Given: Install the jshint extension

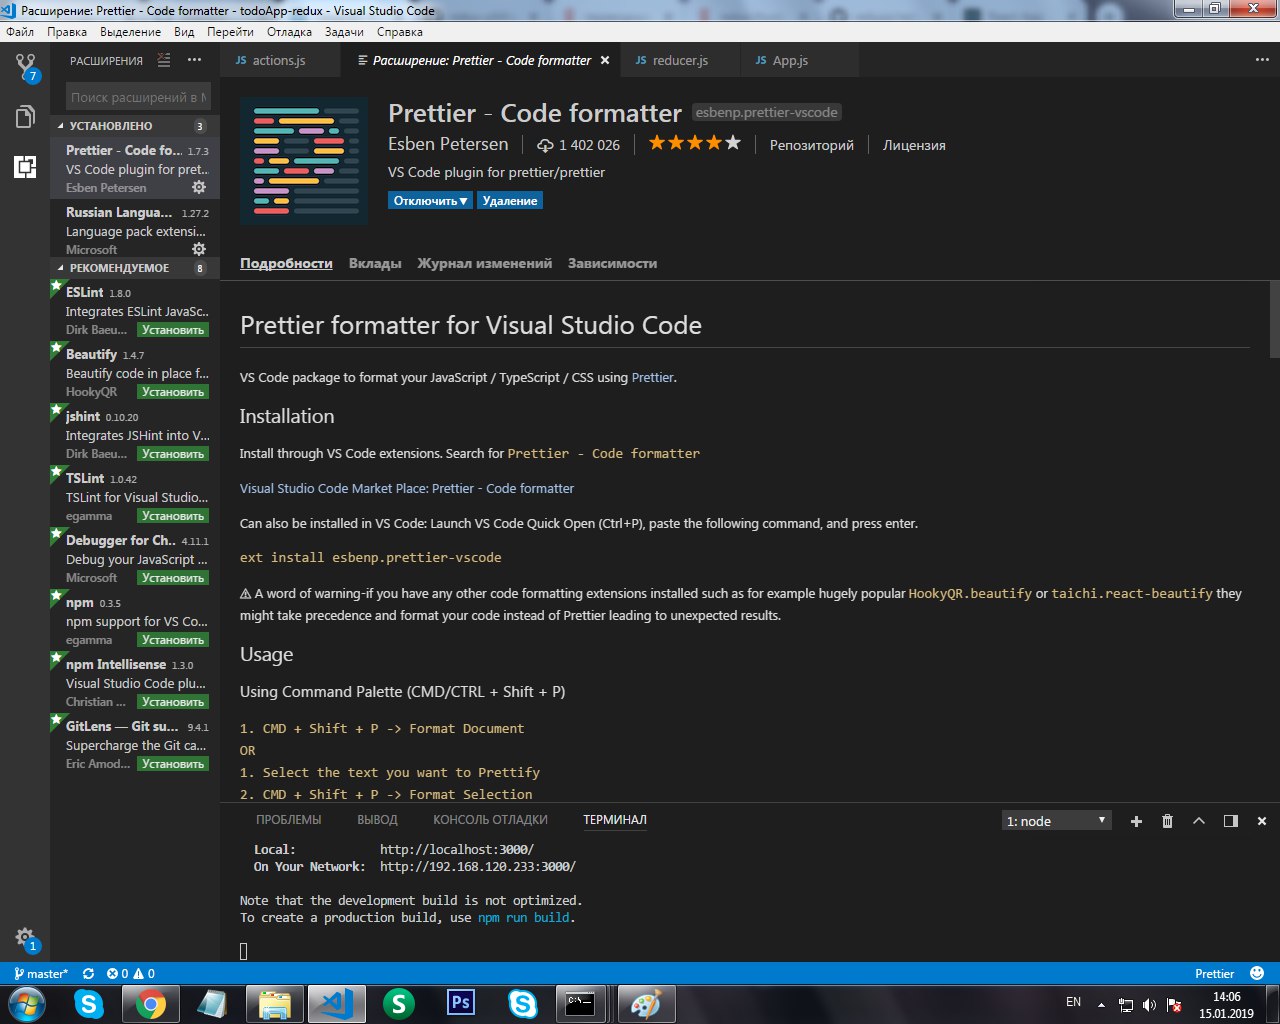Looking at the screenshot, I should click(x=172, y=454).
